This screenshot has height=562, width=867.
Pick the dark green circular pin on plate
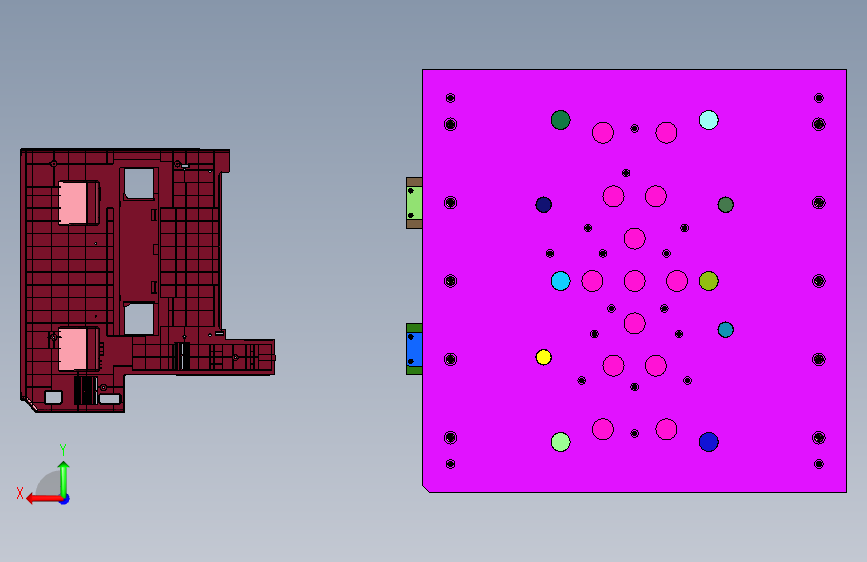pos(561,120)
